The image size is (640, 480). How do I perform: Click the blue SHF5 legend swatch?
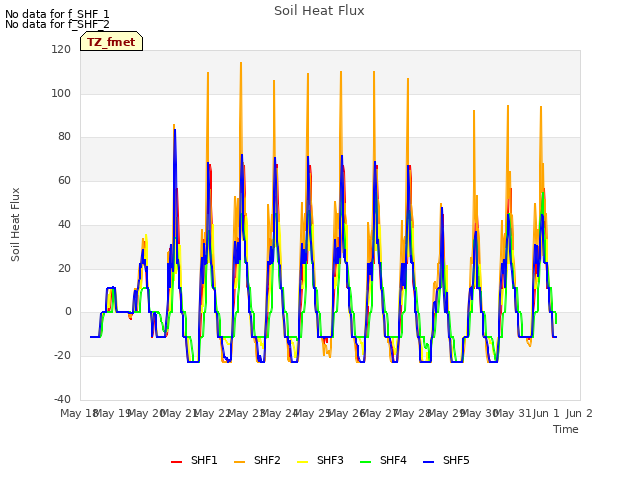coord(429,462)
